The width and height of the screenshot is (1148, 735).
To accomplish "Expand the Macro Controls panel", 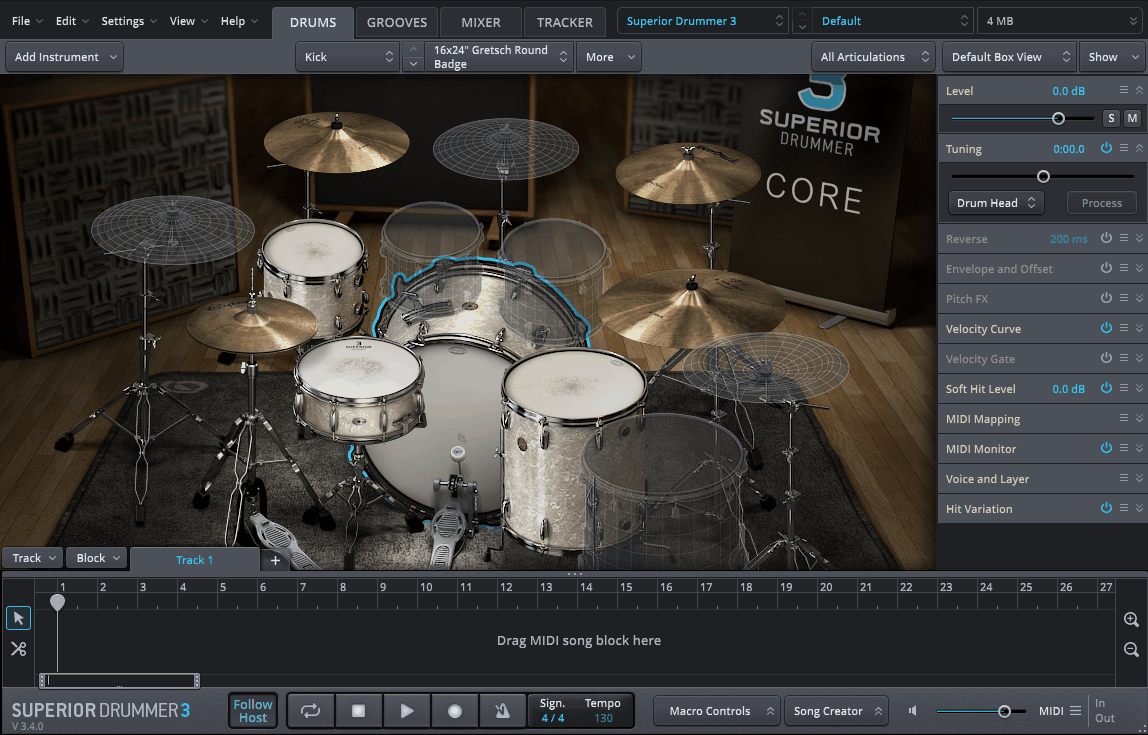I will [716, 711].
